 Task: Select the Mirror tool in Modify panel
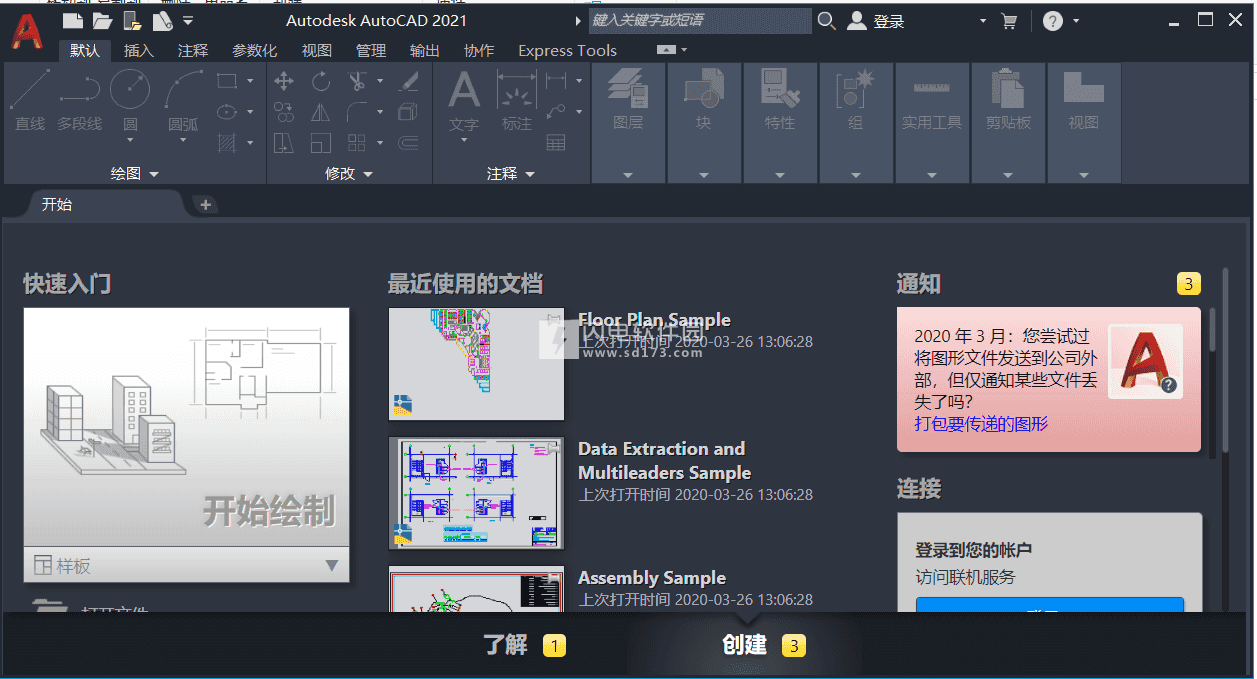[320, 112]
